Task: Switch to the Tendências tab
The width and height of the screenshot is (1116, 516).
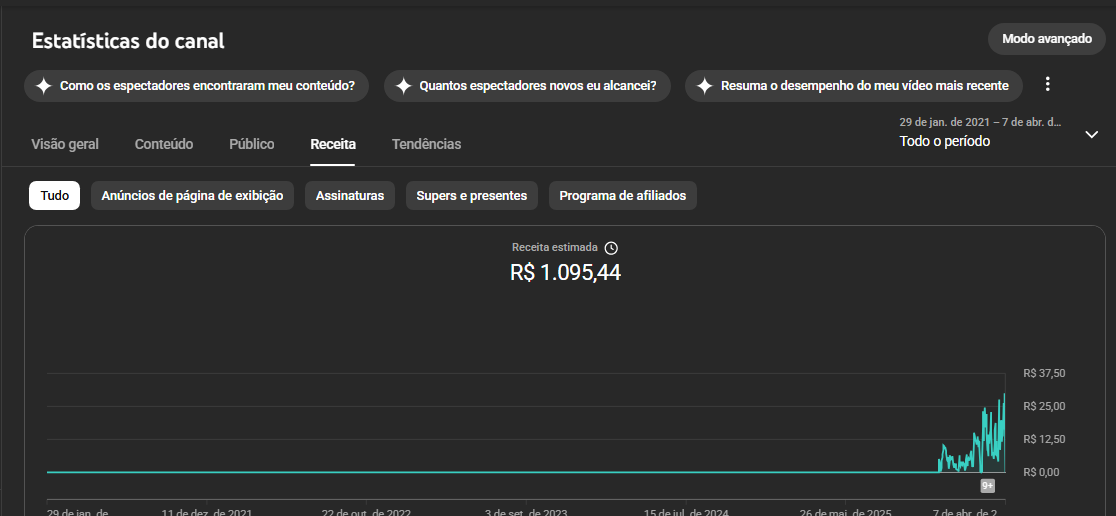Action: [427, 144]
